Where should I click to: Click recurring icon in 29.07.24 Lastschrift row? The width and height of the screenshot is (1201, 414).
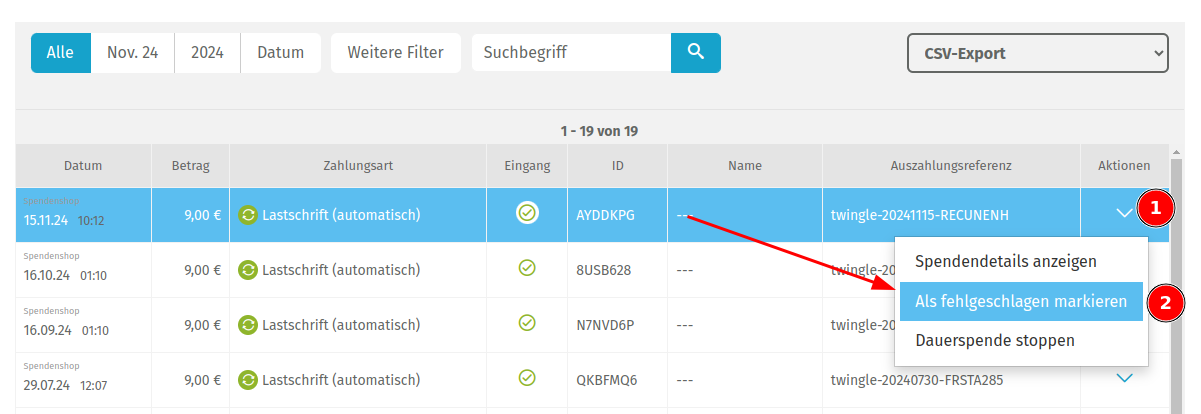[x=248, y=380]
